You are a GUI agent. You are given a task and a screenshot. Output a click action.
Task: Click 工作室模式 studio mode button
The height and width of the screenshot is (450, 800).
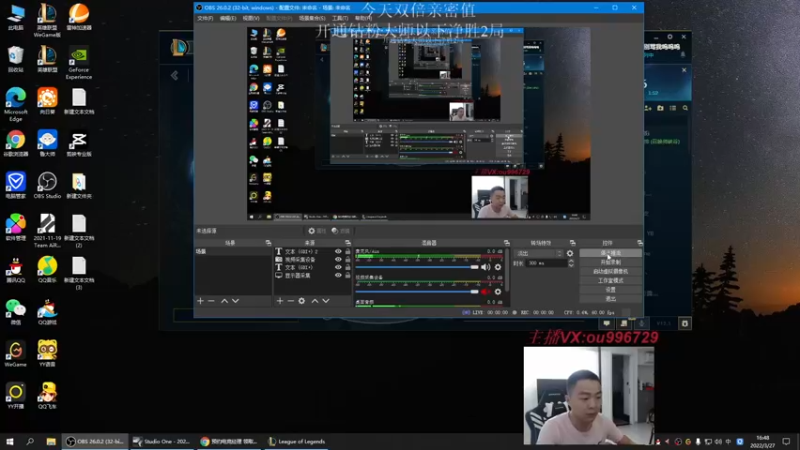(610, 281)
